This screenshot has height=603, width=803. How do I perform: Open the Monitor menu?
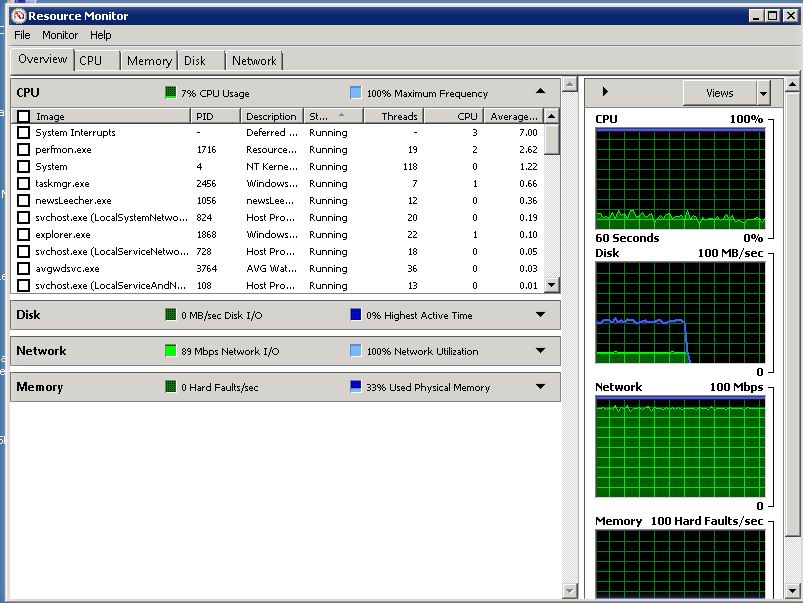(x=60, y=35)
